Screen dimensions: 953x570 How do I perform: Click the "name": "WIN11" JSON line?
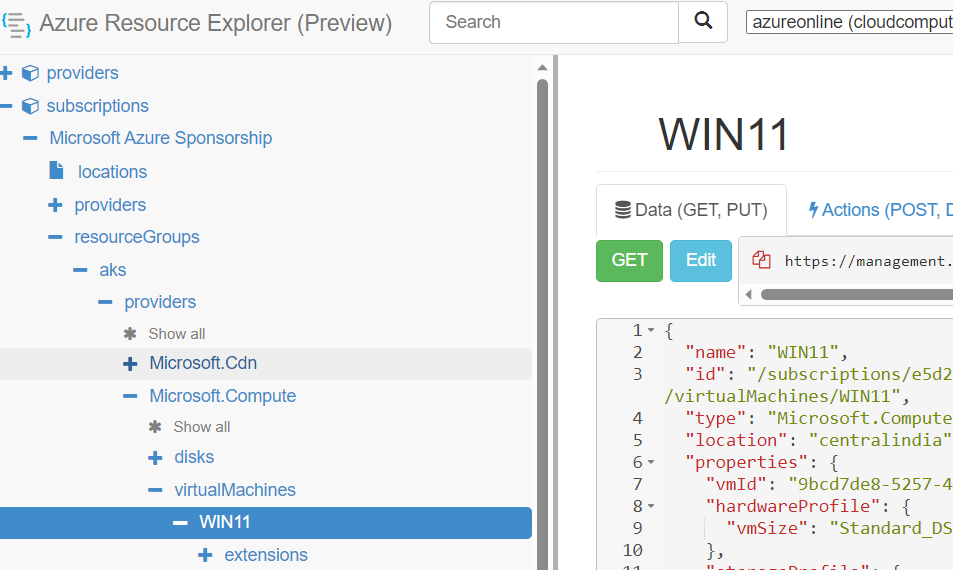pyautogui.click(x=766, y=352)
